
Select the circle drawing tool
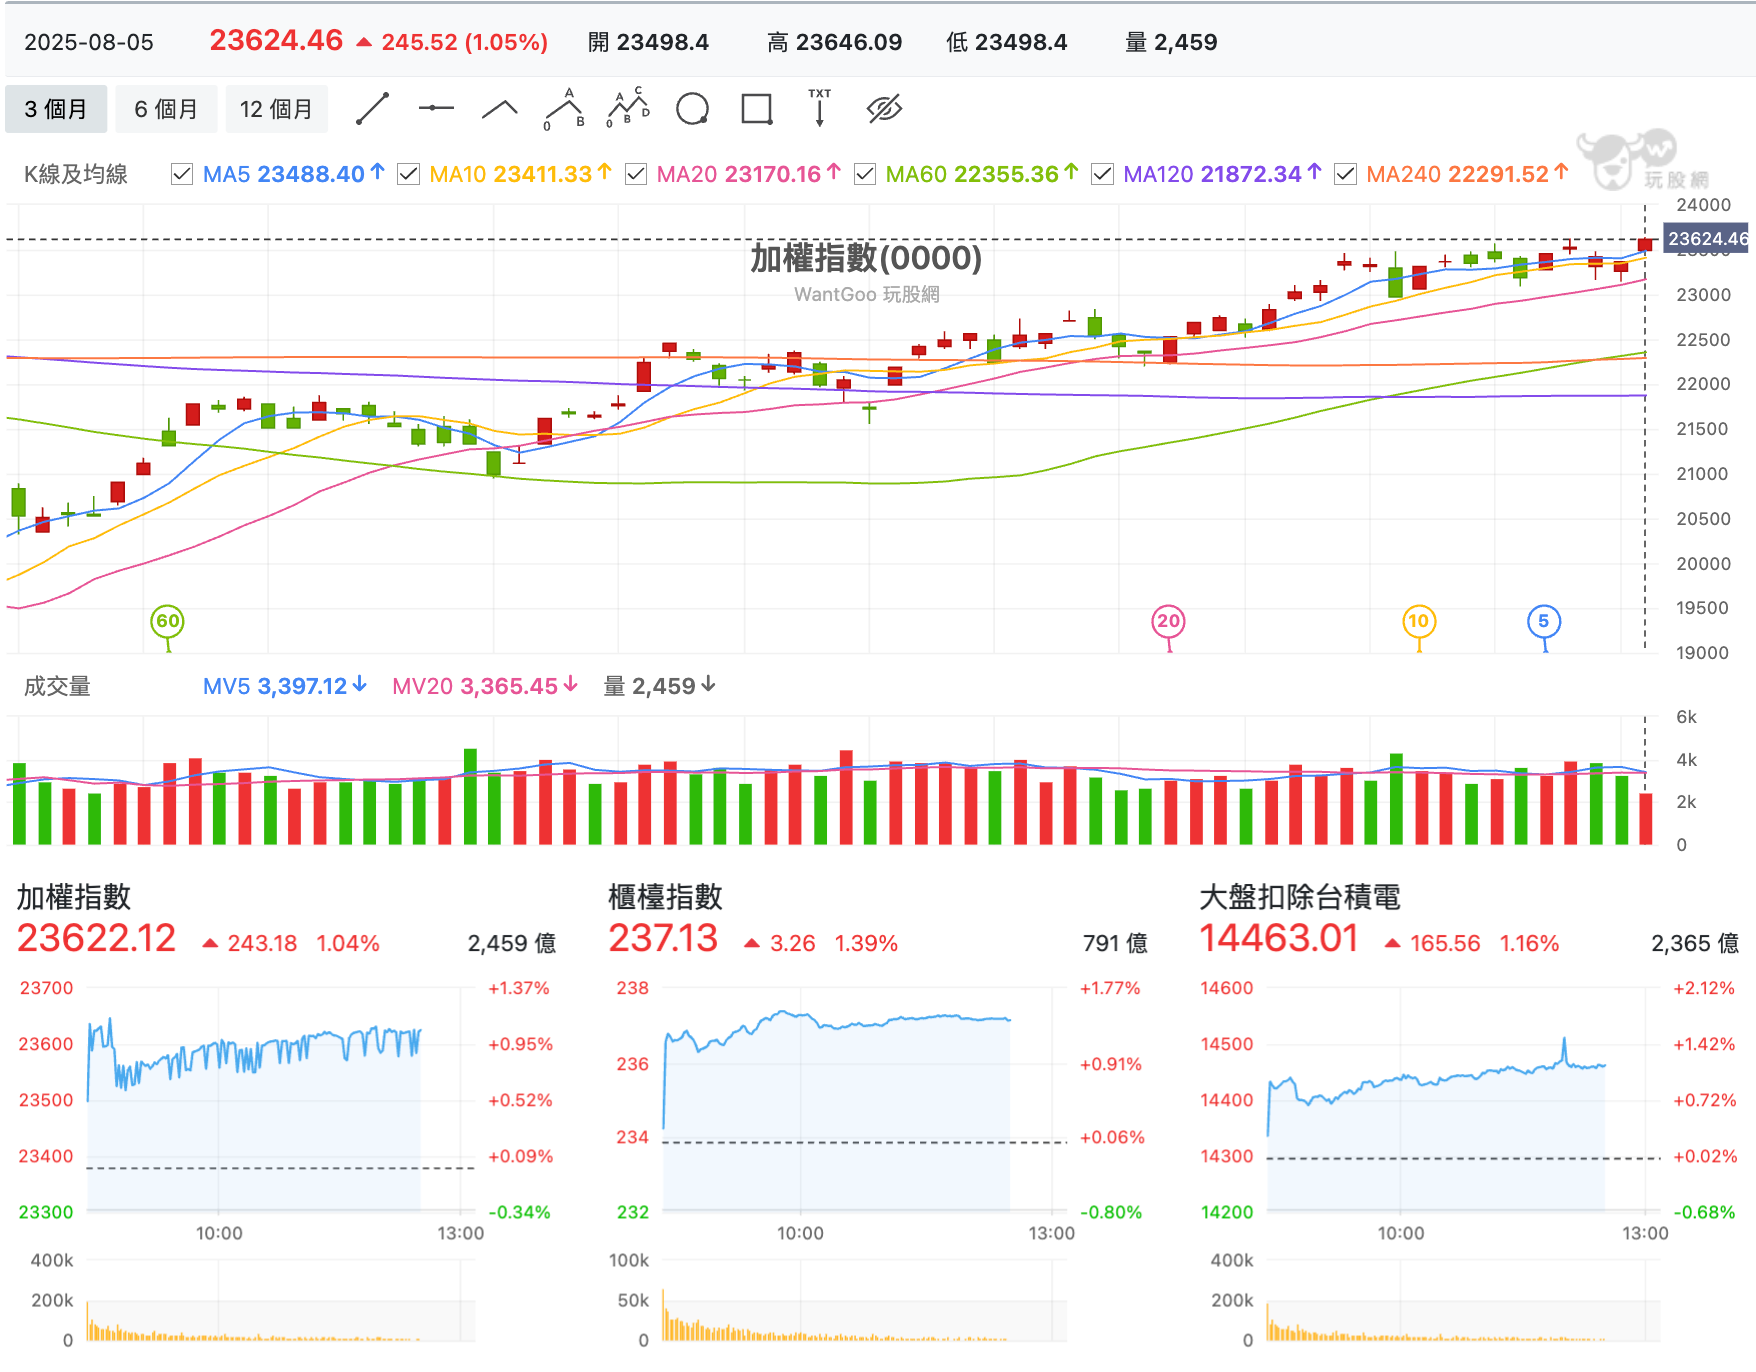(692, 109)
